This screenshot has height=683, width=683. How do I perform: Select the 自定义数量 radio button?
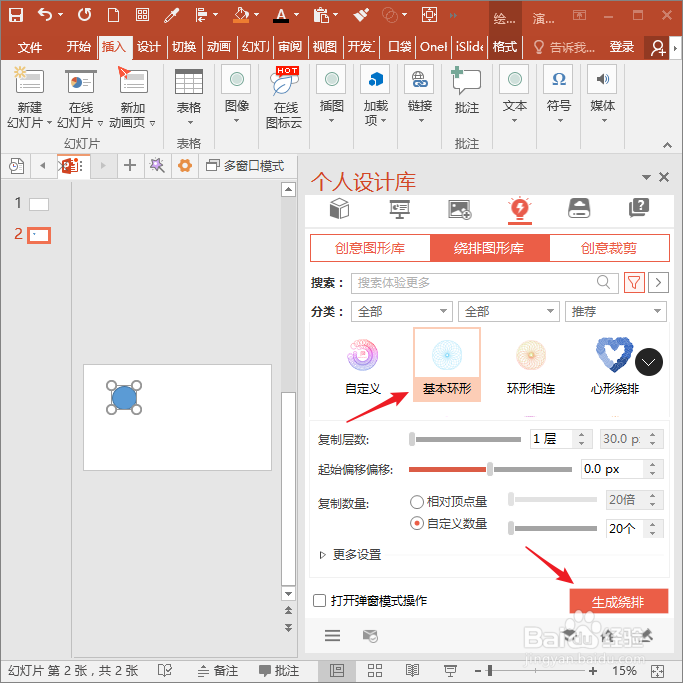click(417, 523)
